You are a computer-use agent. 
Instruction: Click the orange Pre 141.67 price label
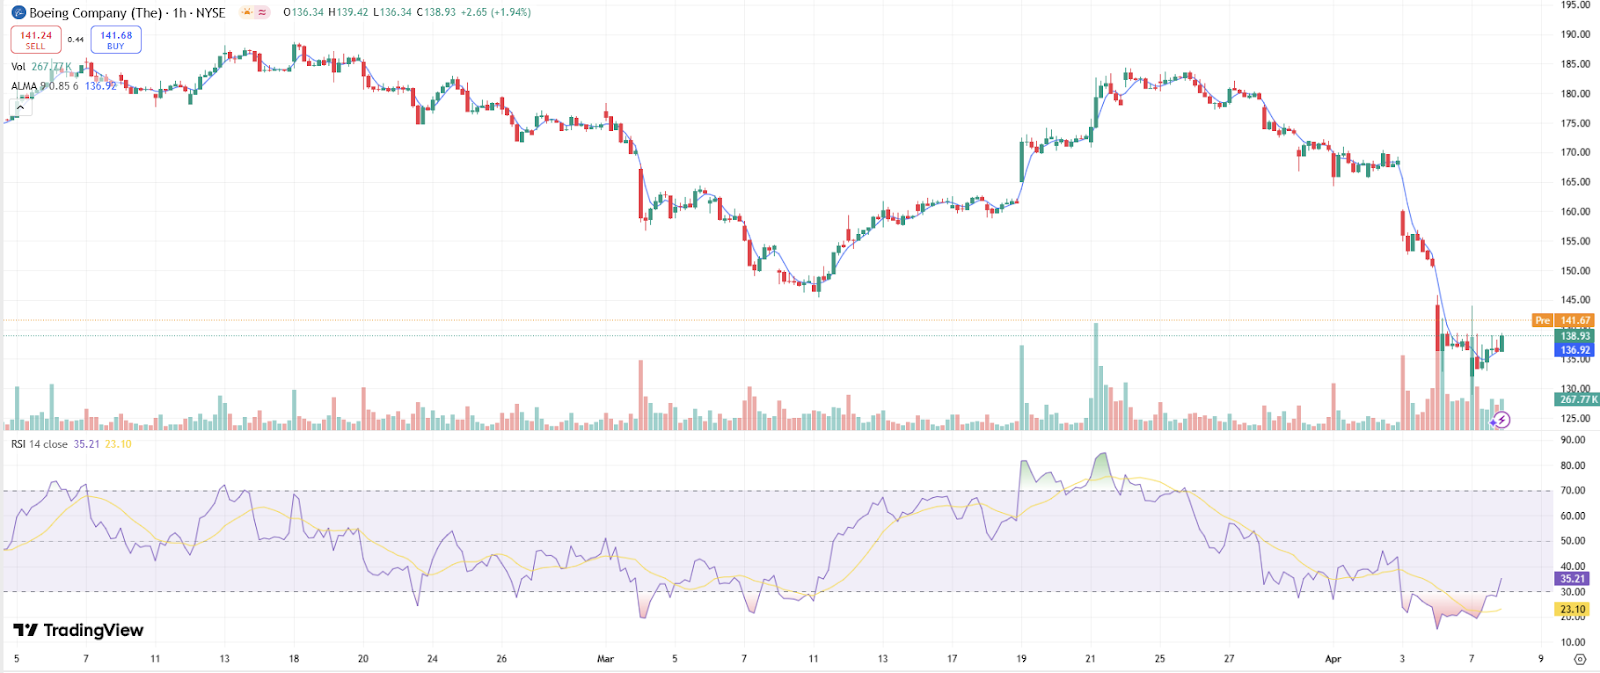(x=1564, y=321)
